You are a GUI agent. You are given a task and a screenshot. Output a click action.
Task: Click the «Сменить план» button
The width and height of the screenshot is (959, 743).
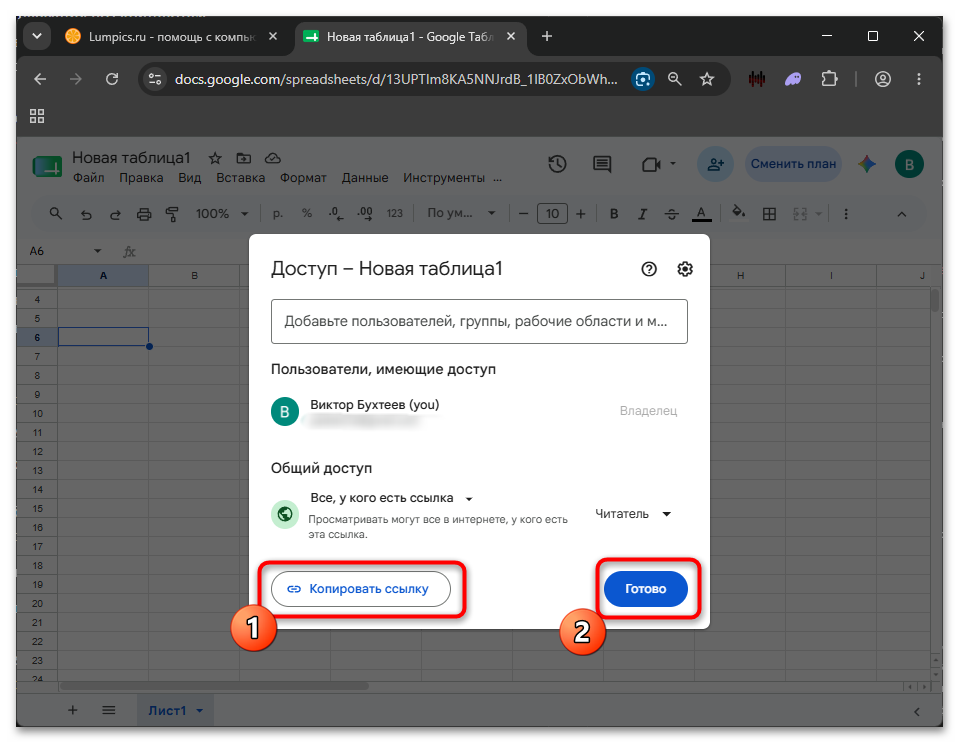pos(793,164)
